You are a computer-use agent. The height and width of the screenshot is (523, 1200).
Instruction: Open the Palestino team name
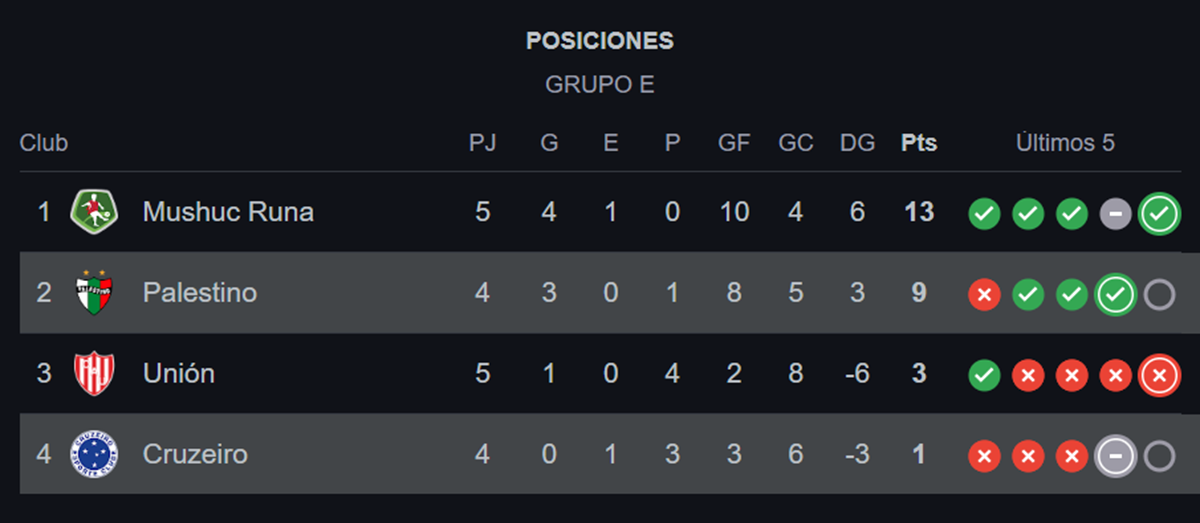pyautogui.click(x=200, y=292)
